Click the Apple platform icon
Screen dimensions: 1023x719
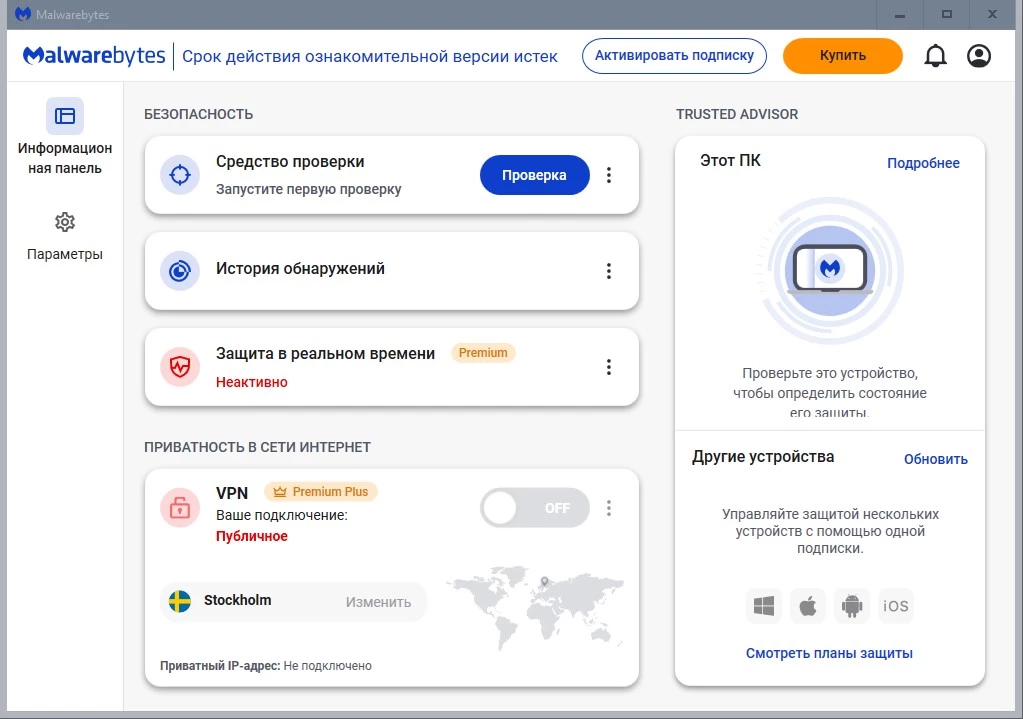coord(808,606)
